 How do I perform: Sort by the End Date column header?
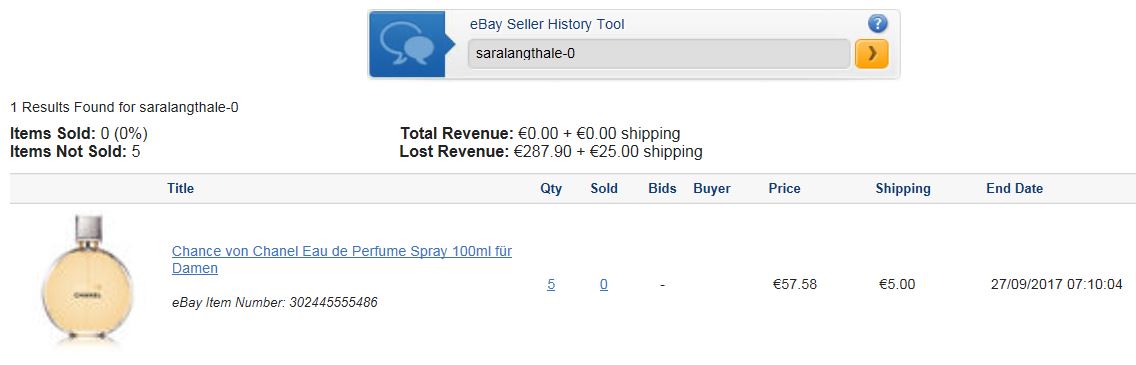coord(1014,188)
